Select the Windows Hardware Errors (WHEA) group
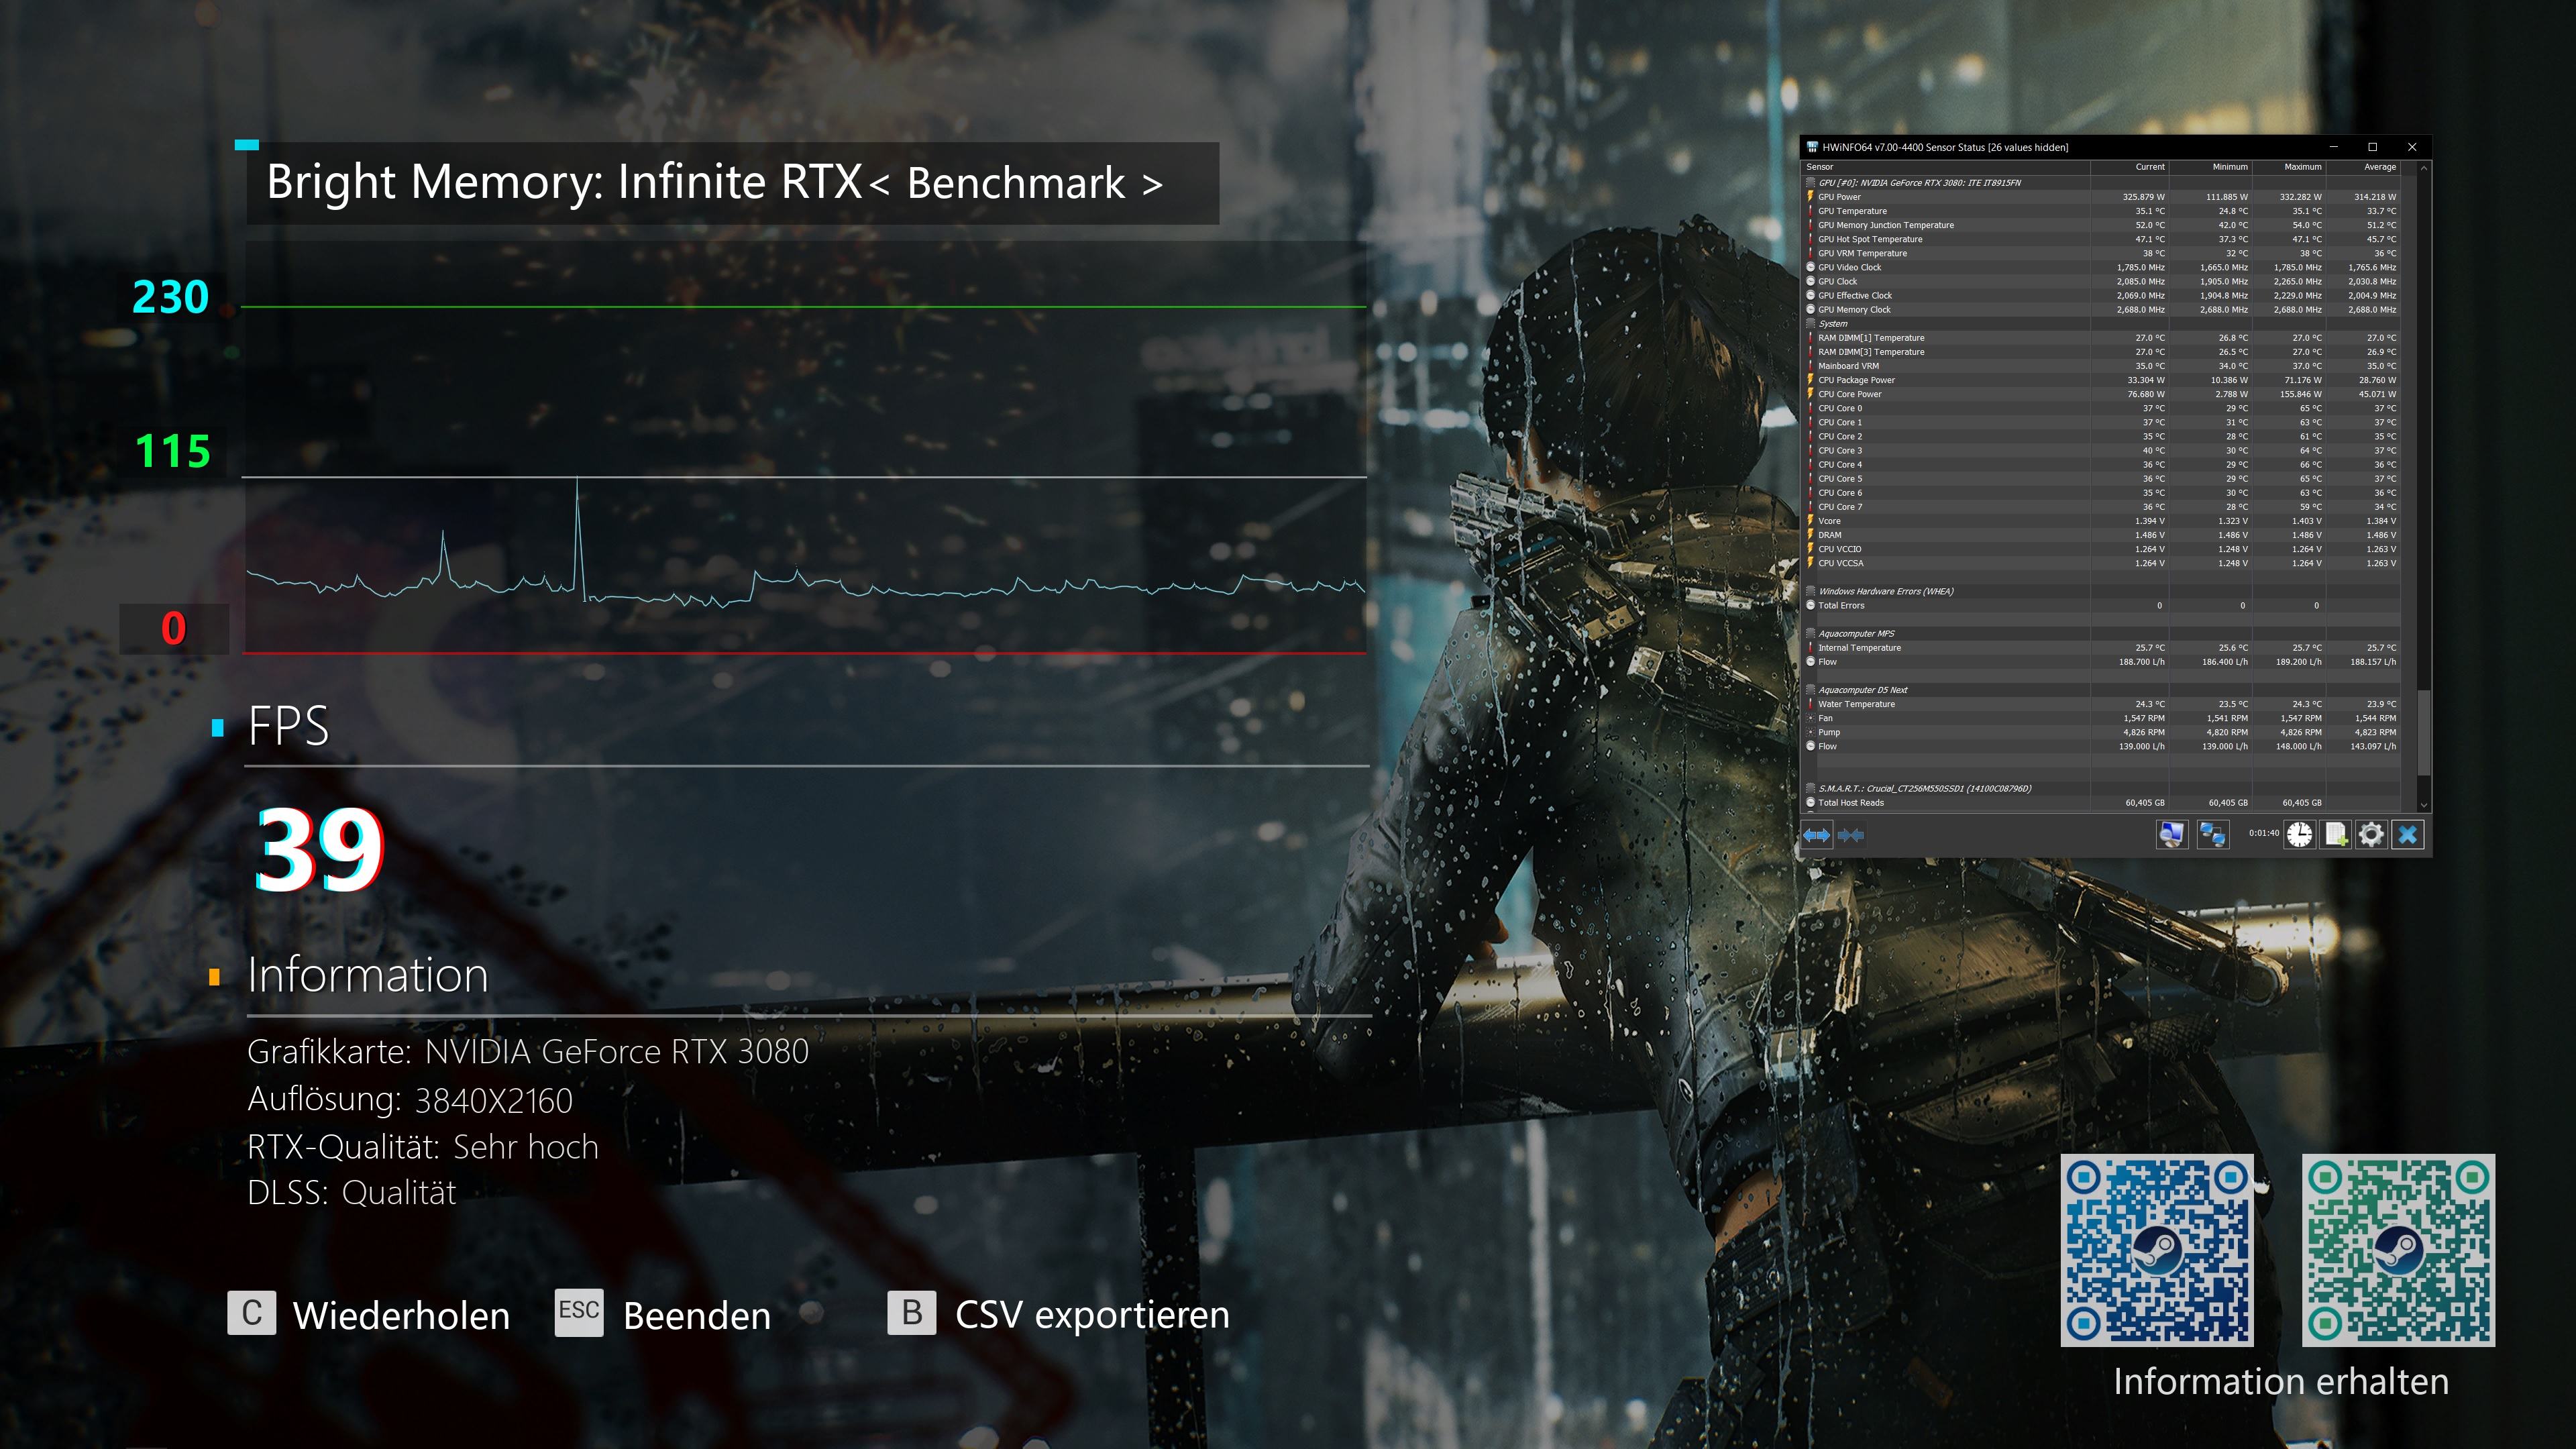 pyautogui.click(x=1885, y=591)
